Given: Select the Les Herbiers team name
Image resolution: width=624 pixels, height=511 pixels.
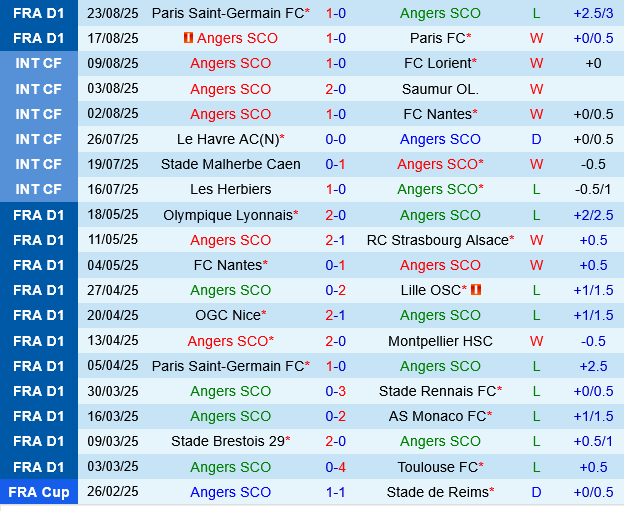Looking at the screenshot, I should [230, 189].
